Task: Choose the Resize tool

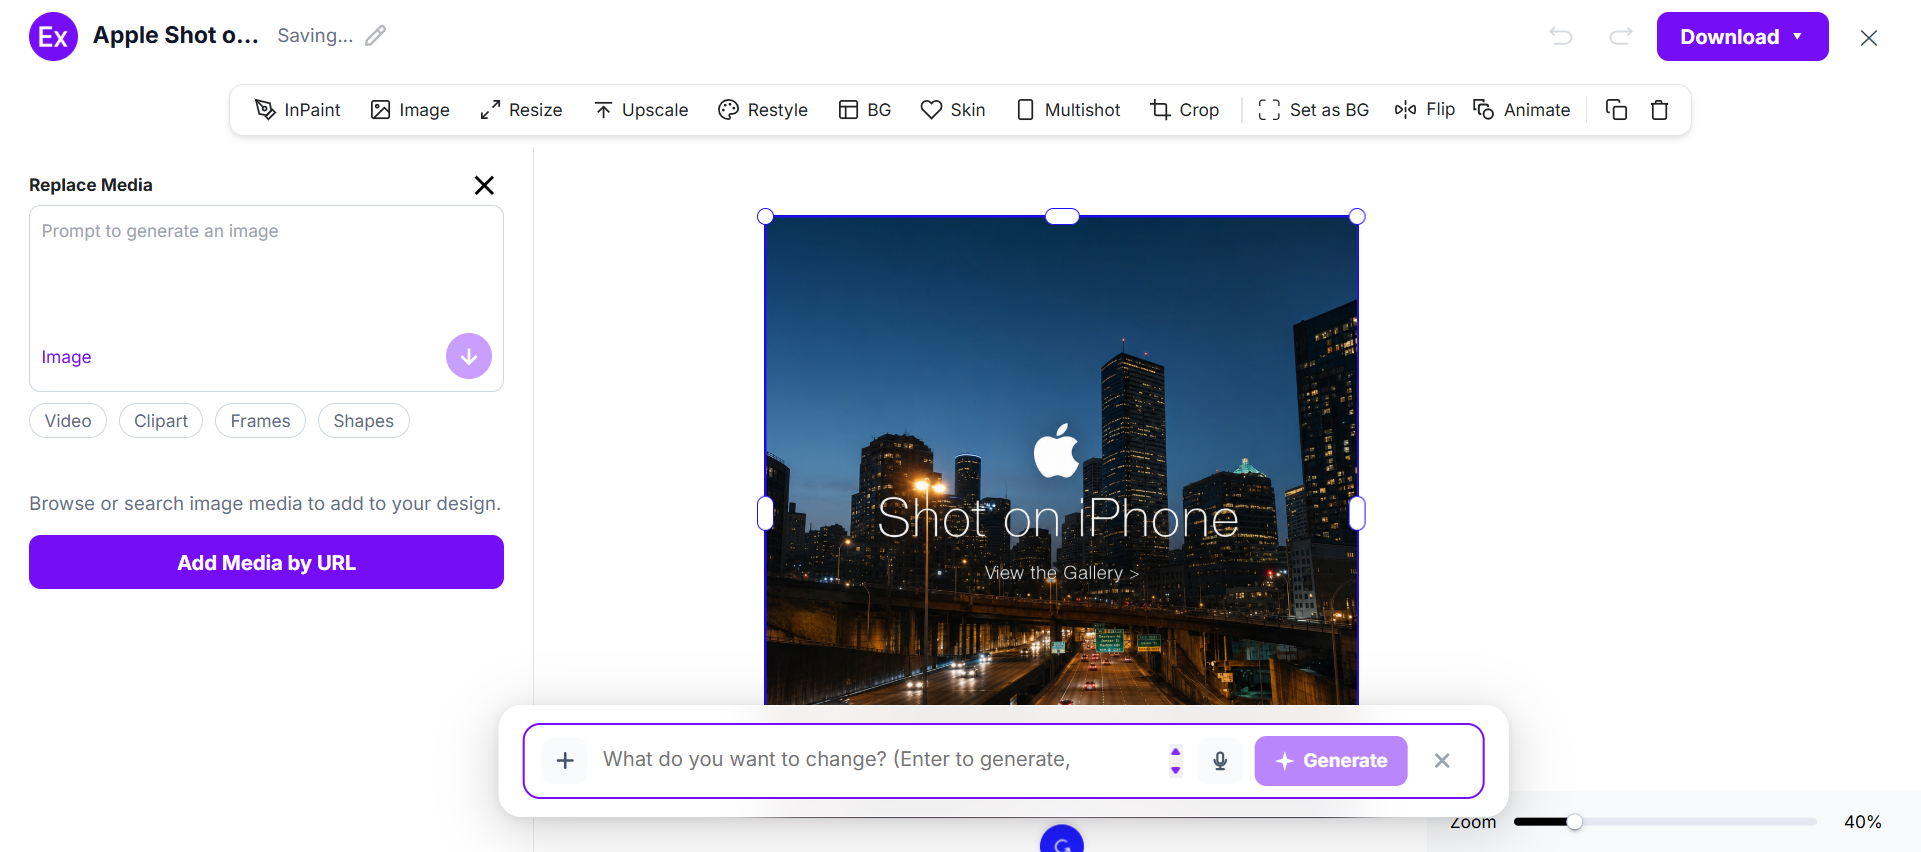Action: click(521, 110)
